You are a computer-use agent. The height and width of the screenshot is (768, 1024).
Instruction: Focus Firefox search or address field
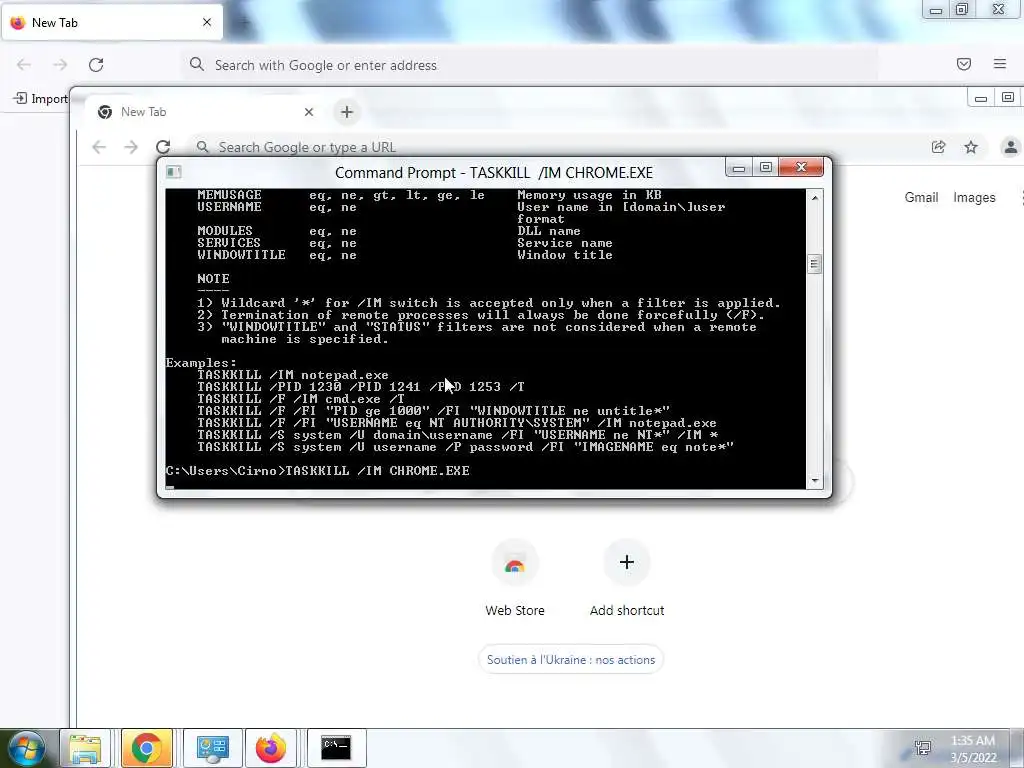point(529,65)
